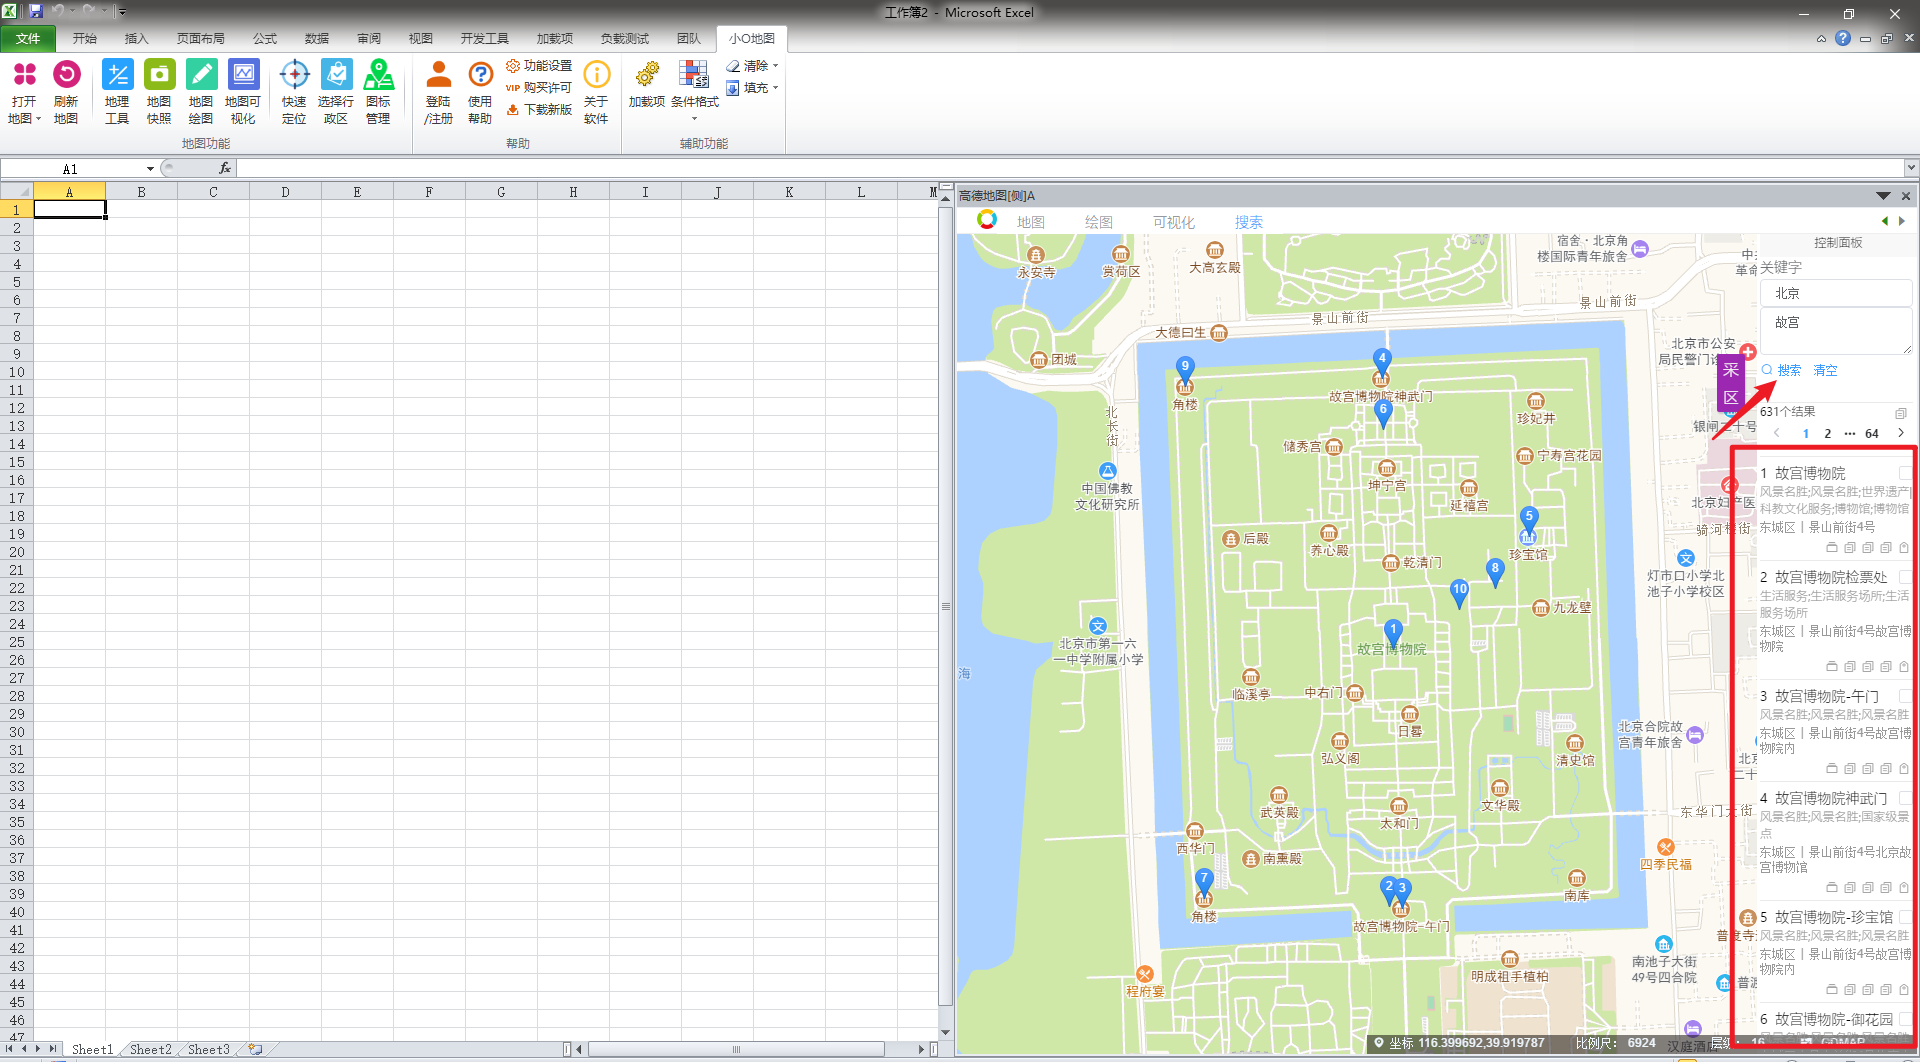
Task: Click 登陆/注册 login icon
Action: coord(438,75)
